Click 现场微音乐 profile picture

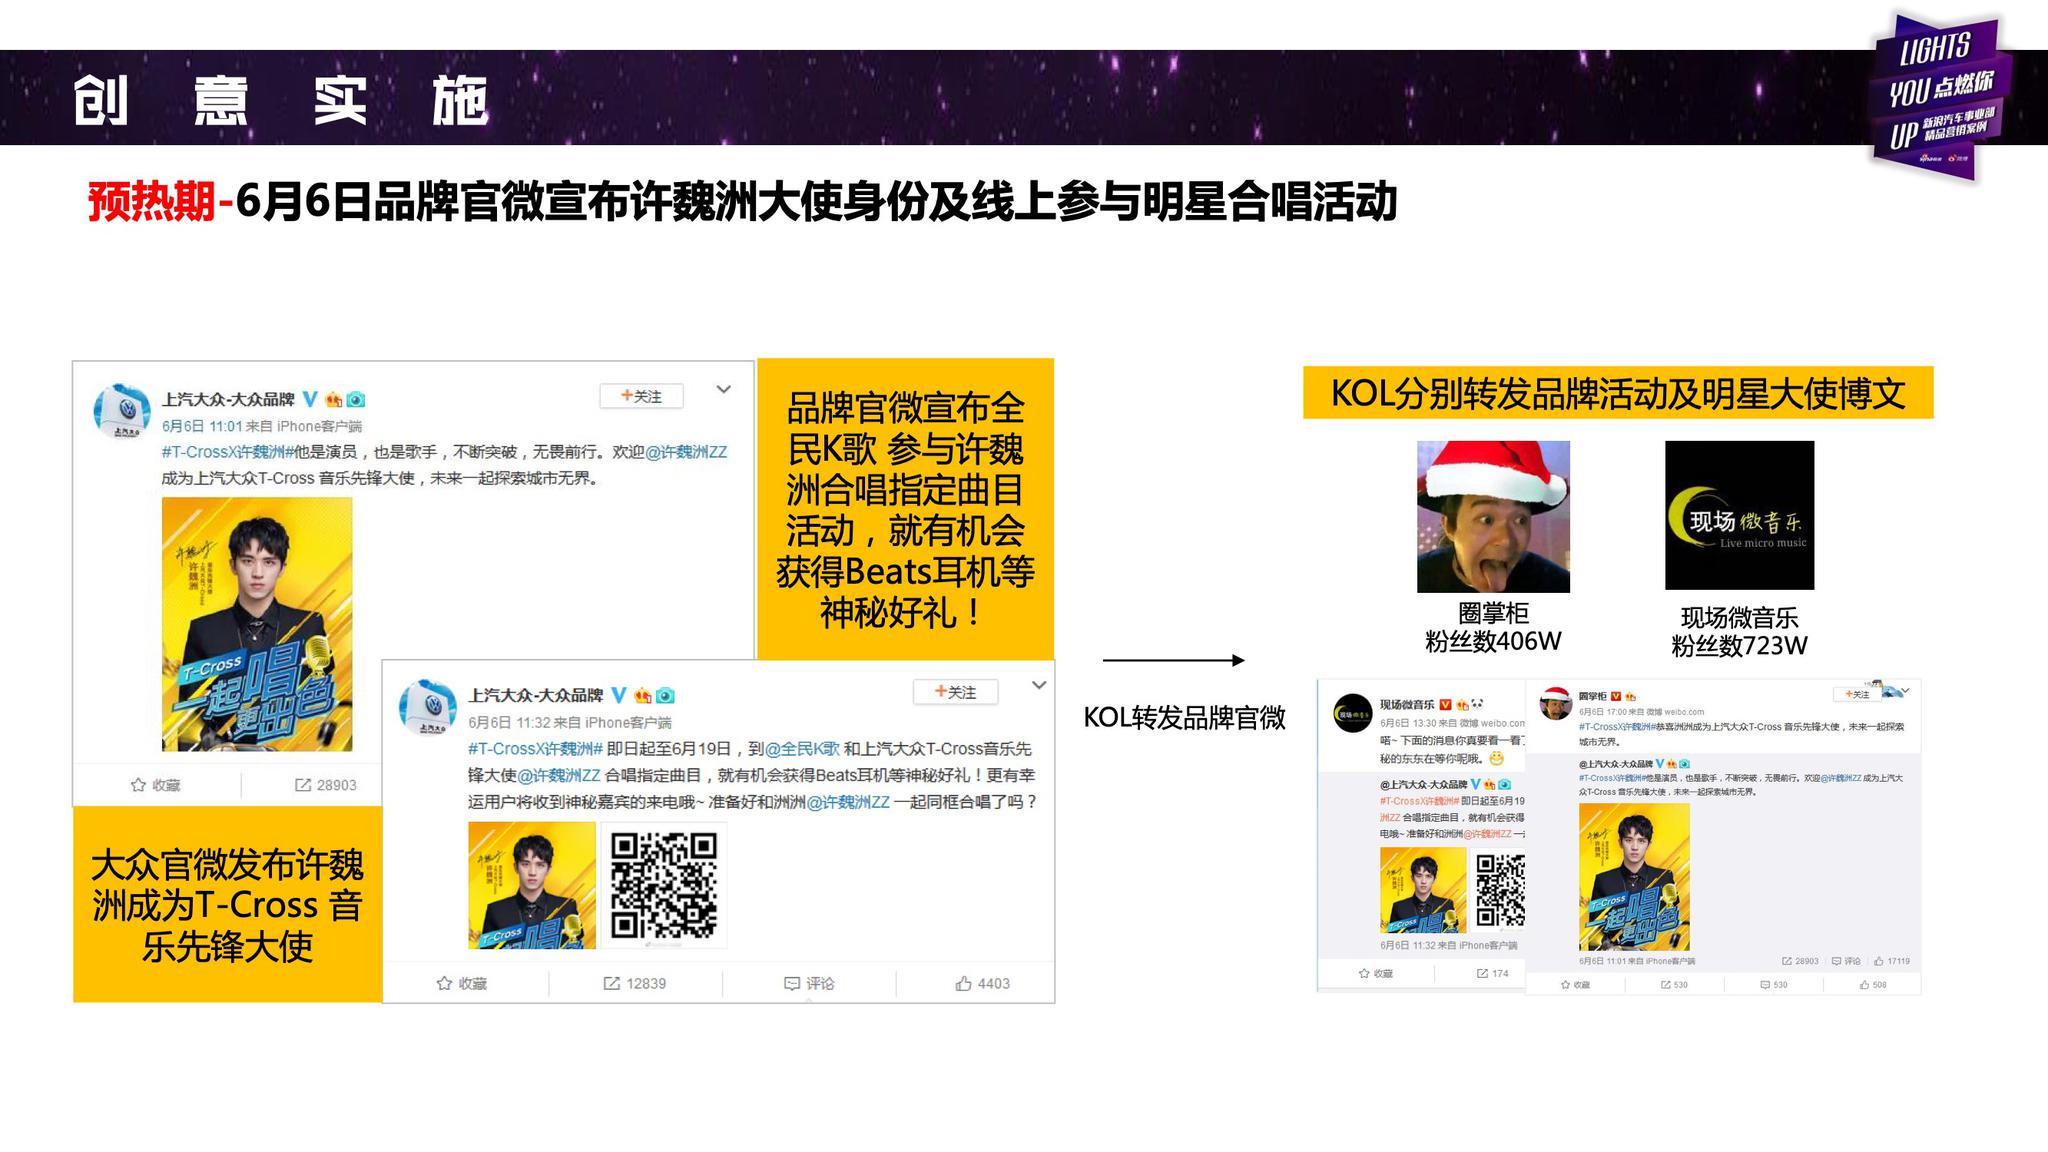(1738, 515)
